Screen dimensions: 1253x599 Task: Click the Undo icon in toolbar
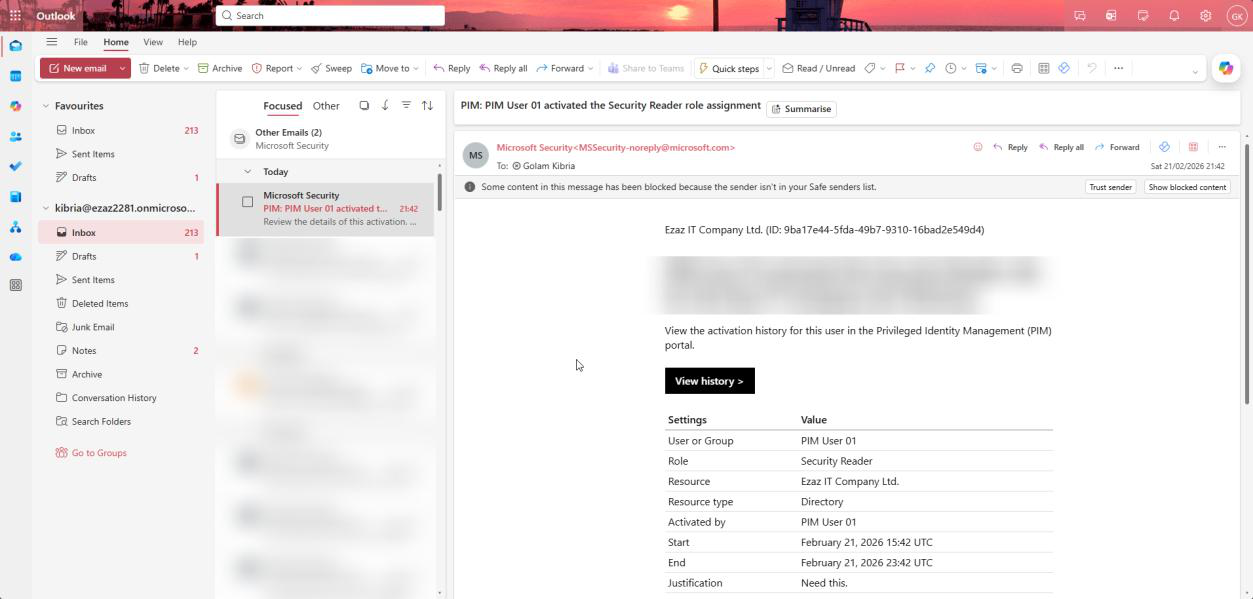pyautogui.click(x=1091, y=68)
